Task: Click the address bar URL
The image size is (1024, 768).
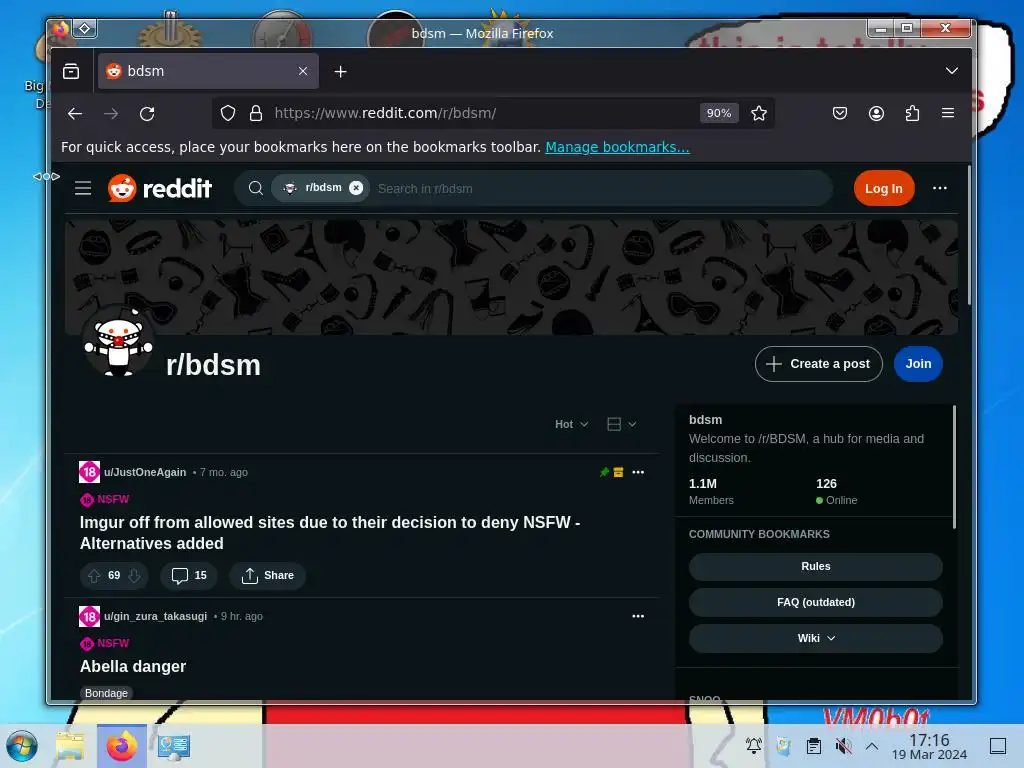Action: (385, 113)
